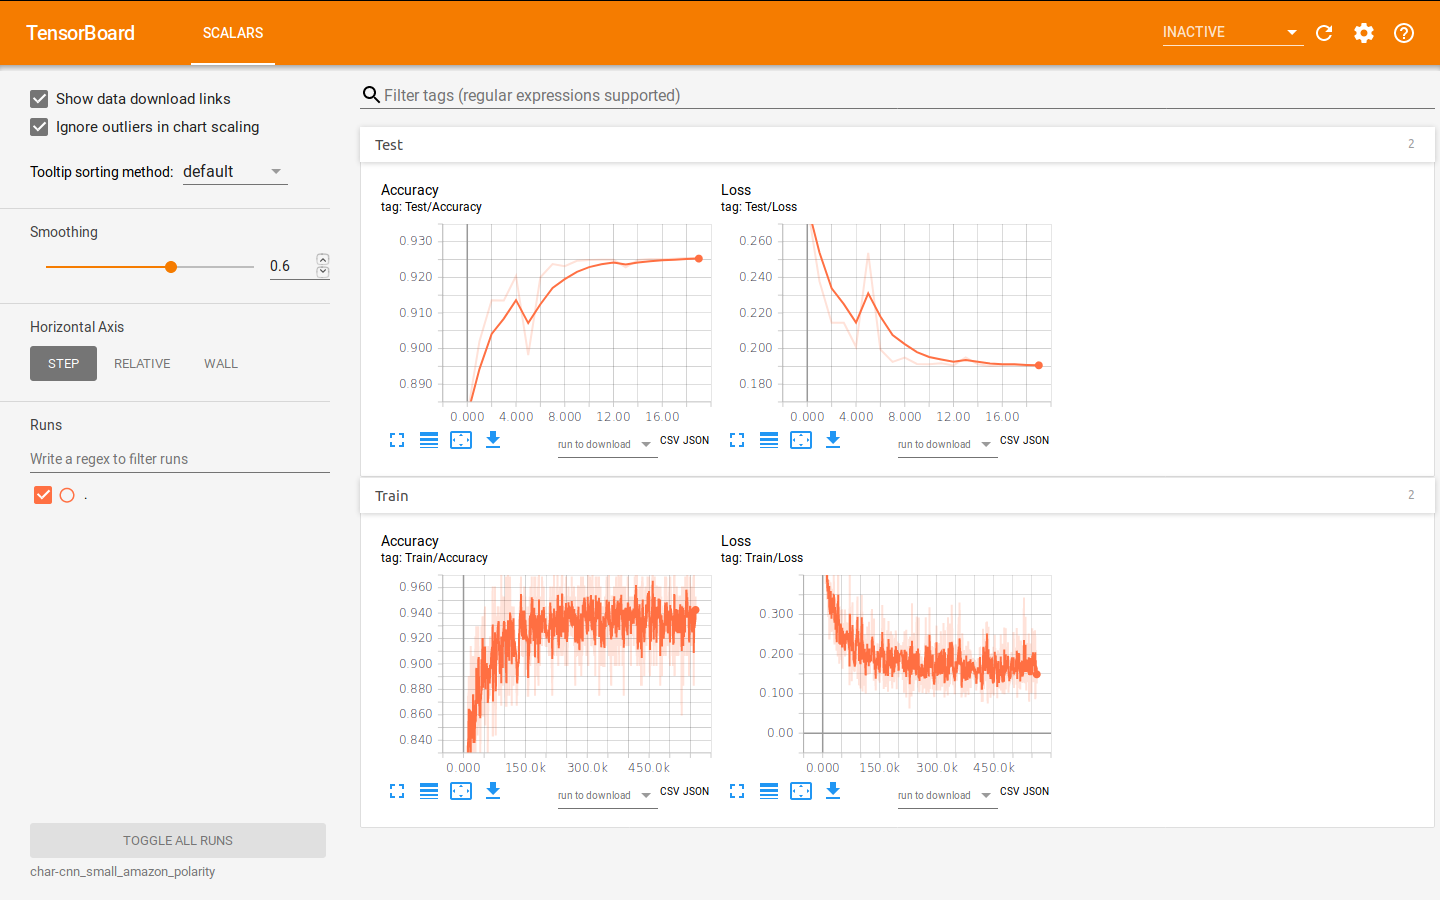This screenshot has width=1440, height=900.
Task: Select the run's orange radio circle
Action: (67, 495)
